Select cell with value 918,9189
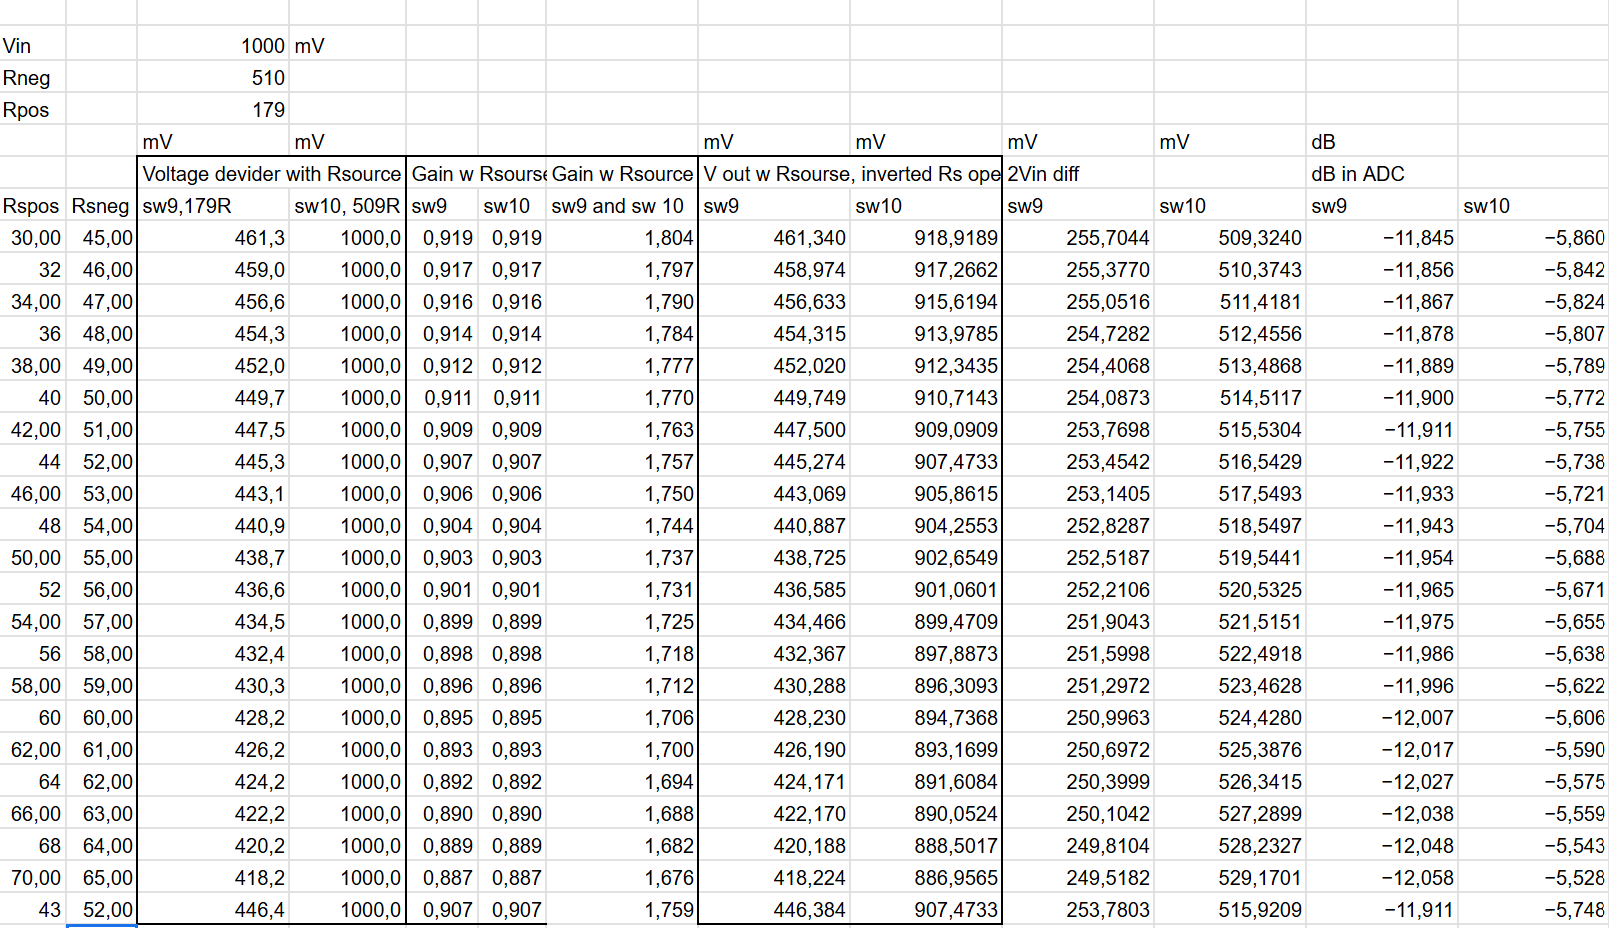This screenshot has width=1609, height=928. (x=926, y=238)
